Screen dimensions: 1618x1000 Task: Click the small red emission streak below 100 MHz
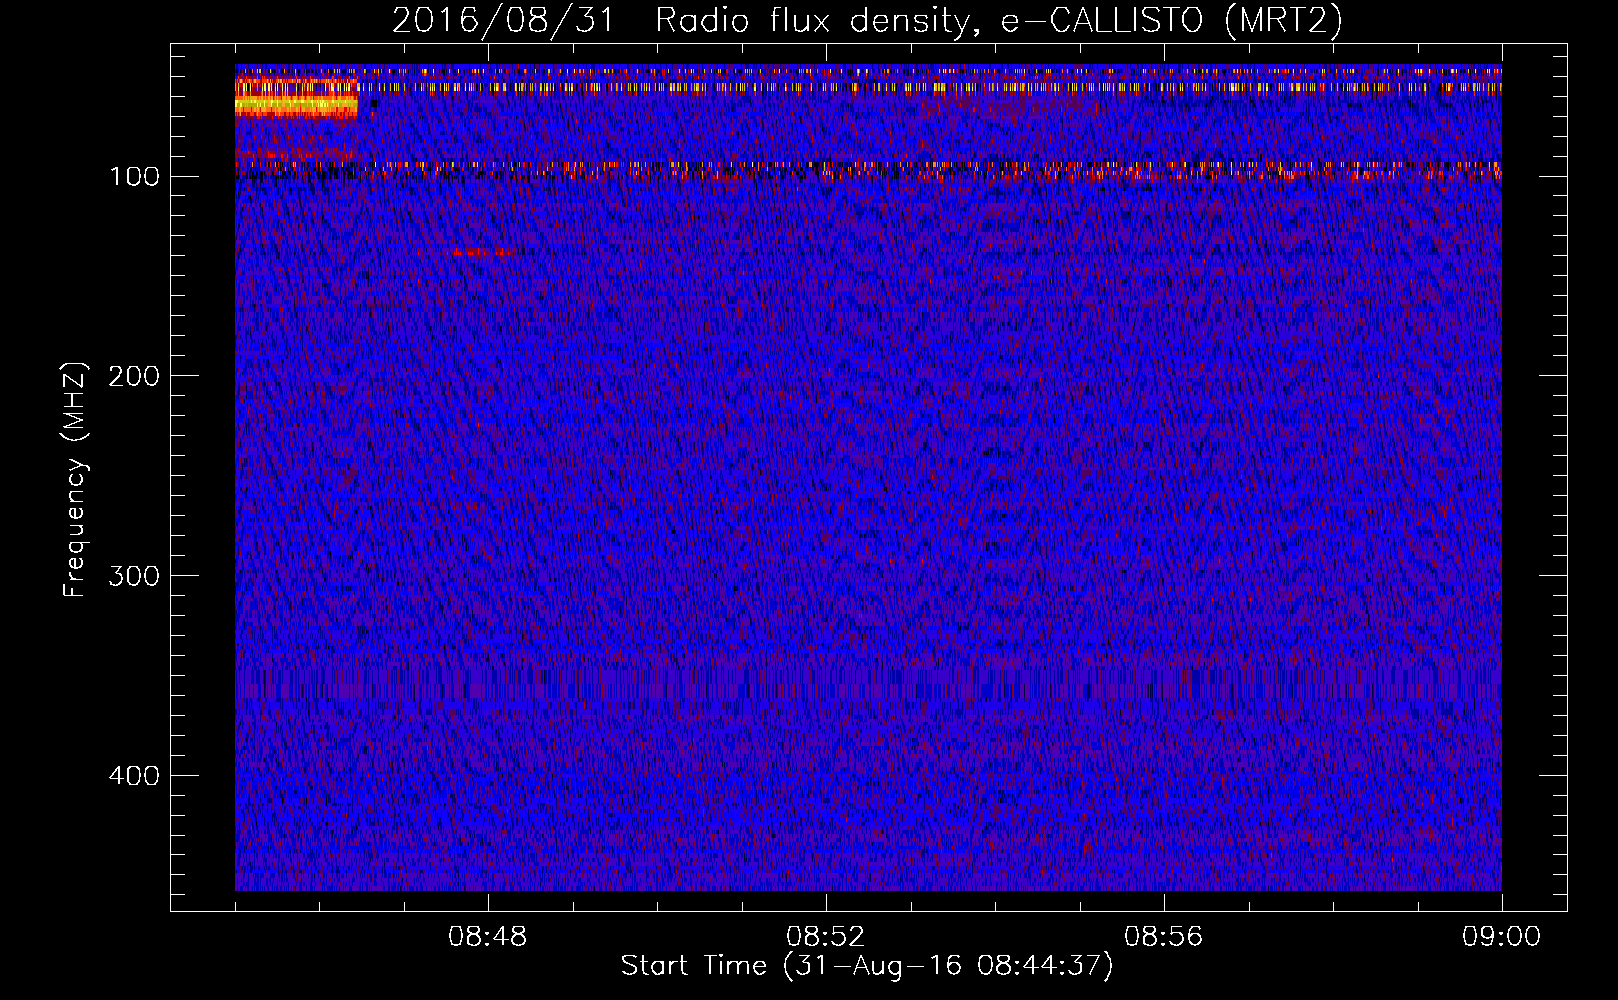tap(483, 252)
